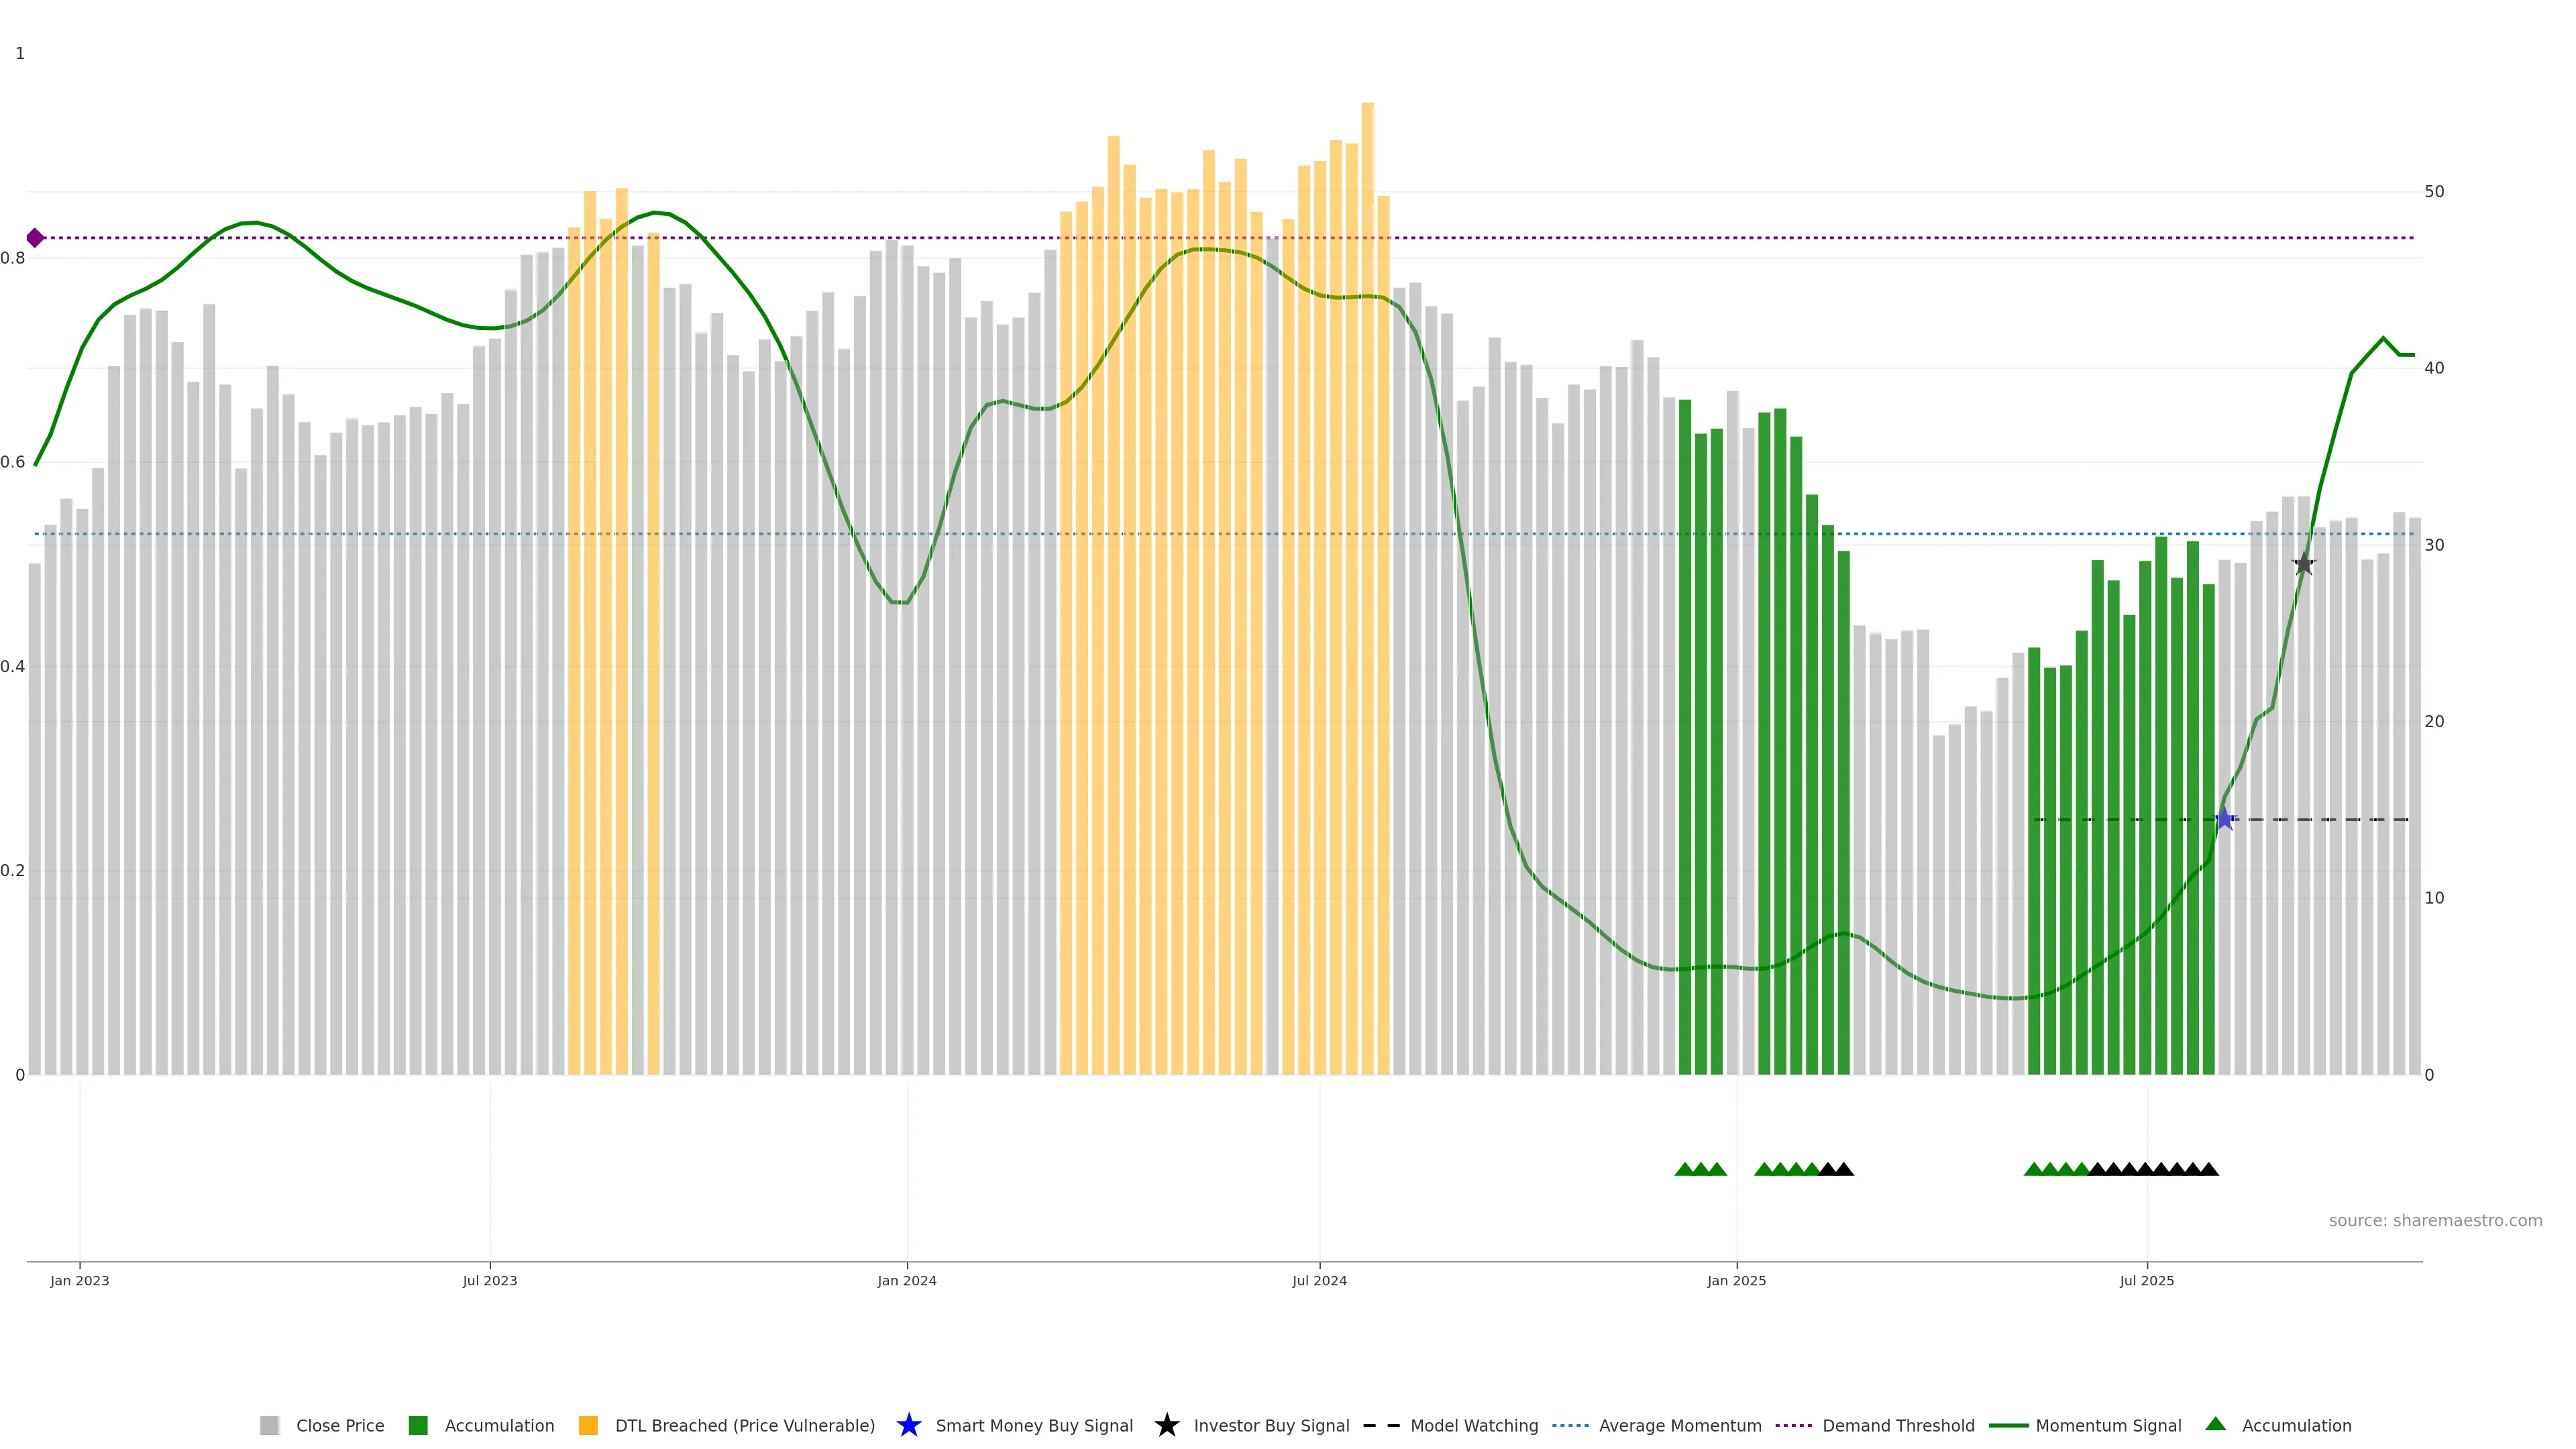The width and height of the screenshot is (2576, 1449).
Task: Click Accumulation triangle legend icon
Action: [2216, 1424]
